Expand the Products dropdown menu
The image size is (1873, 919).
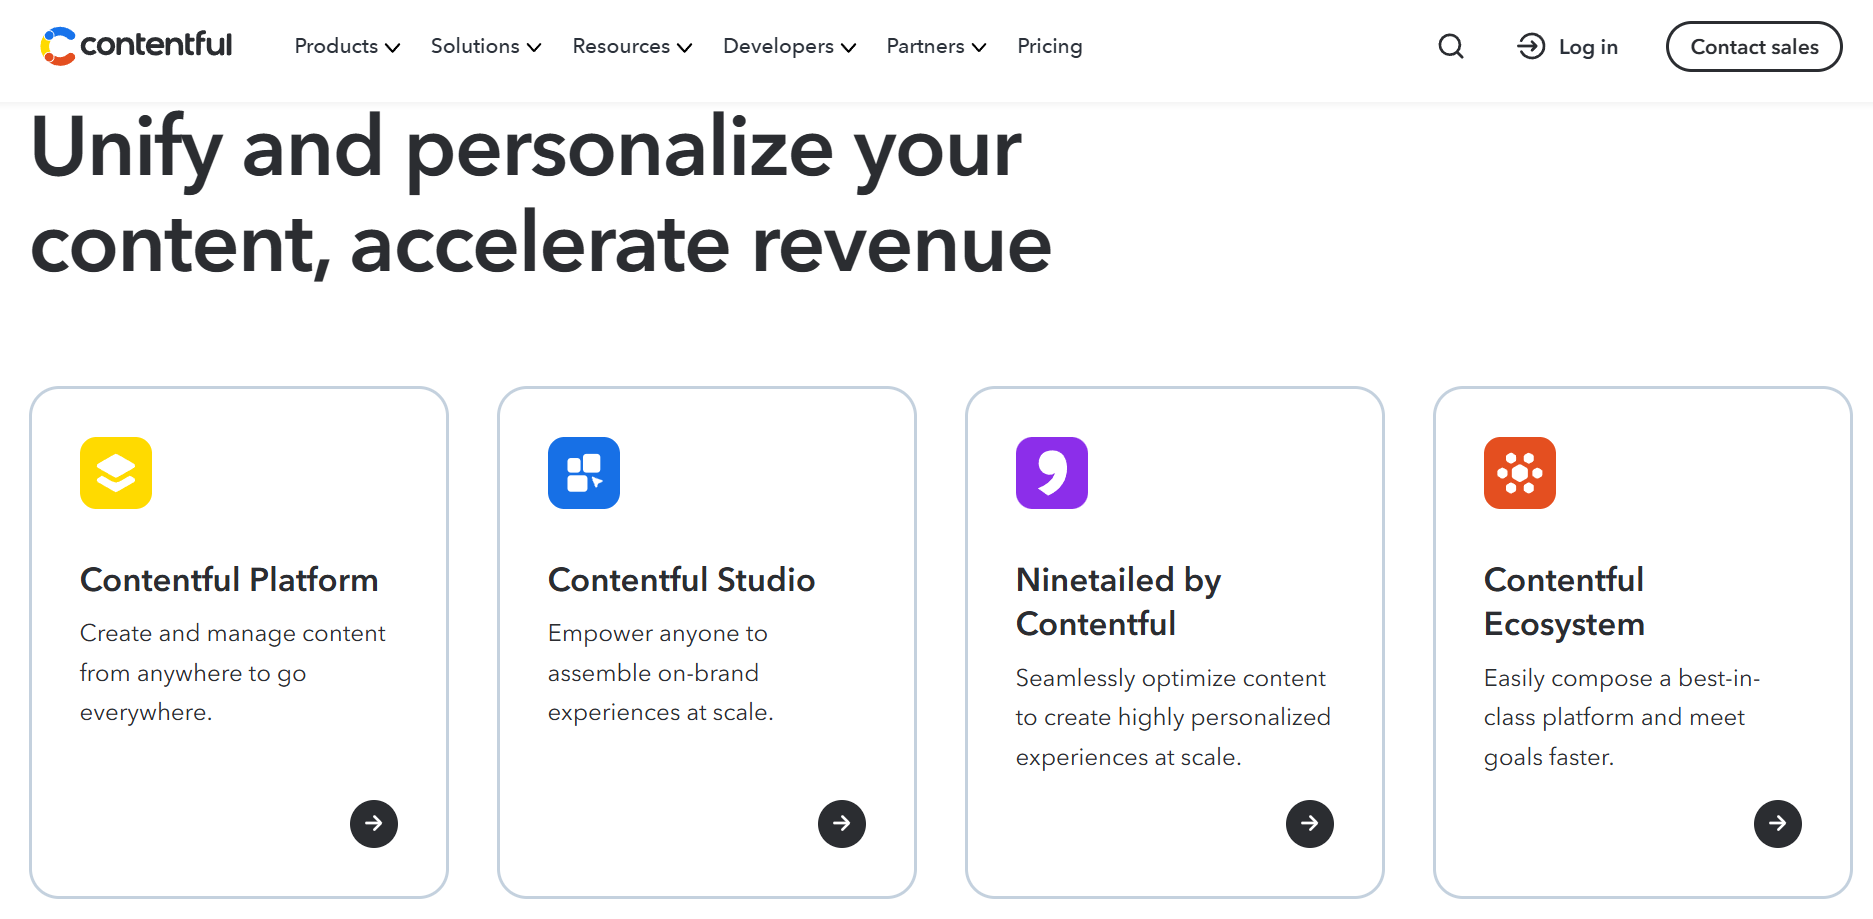click(347, 47)
